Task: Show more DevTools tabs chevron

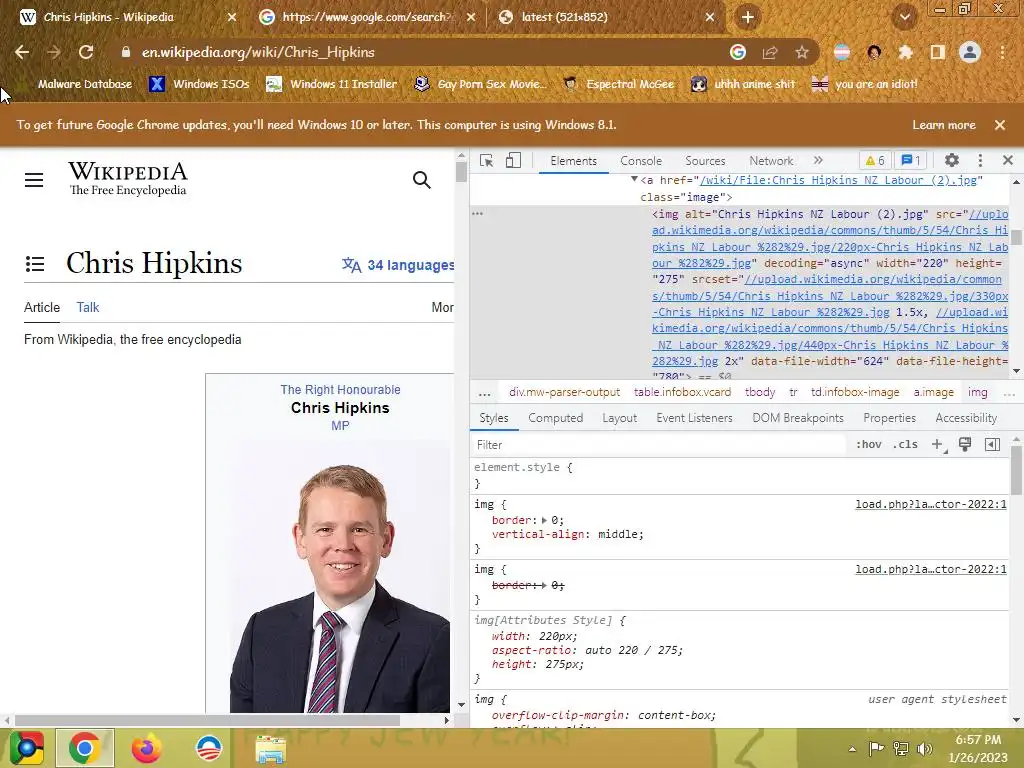Action: (x=818, y=161)
